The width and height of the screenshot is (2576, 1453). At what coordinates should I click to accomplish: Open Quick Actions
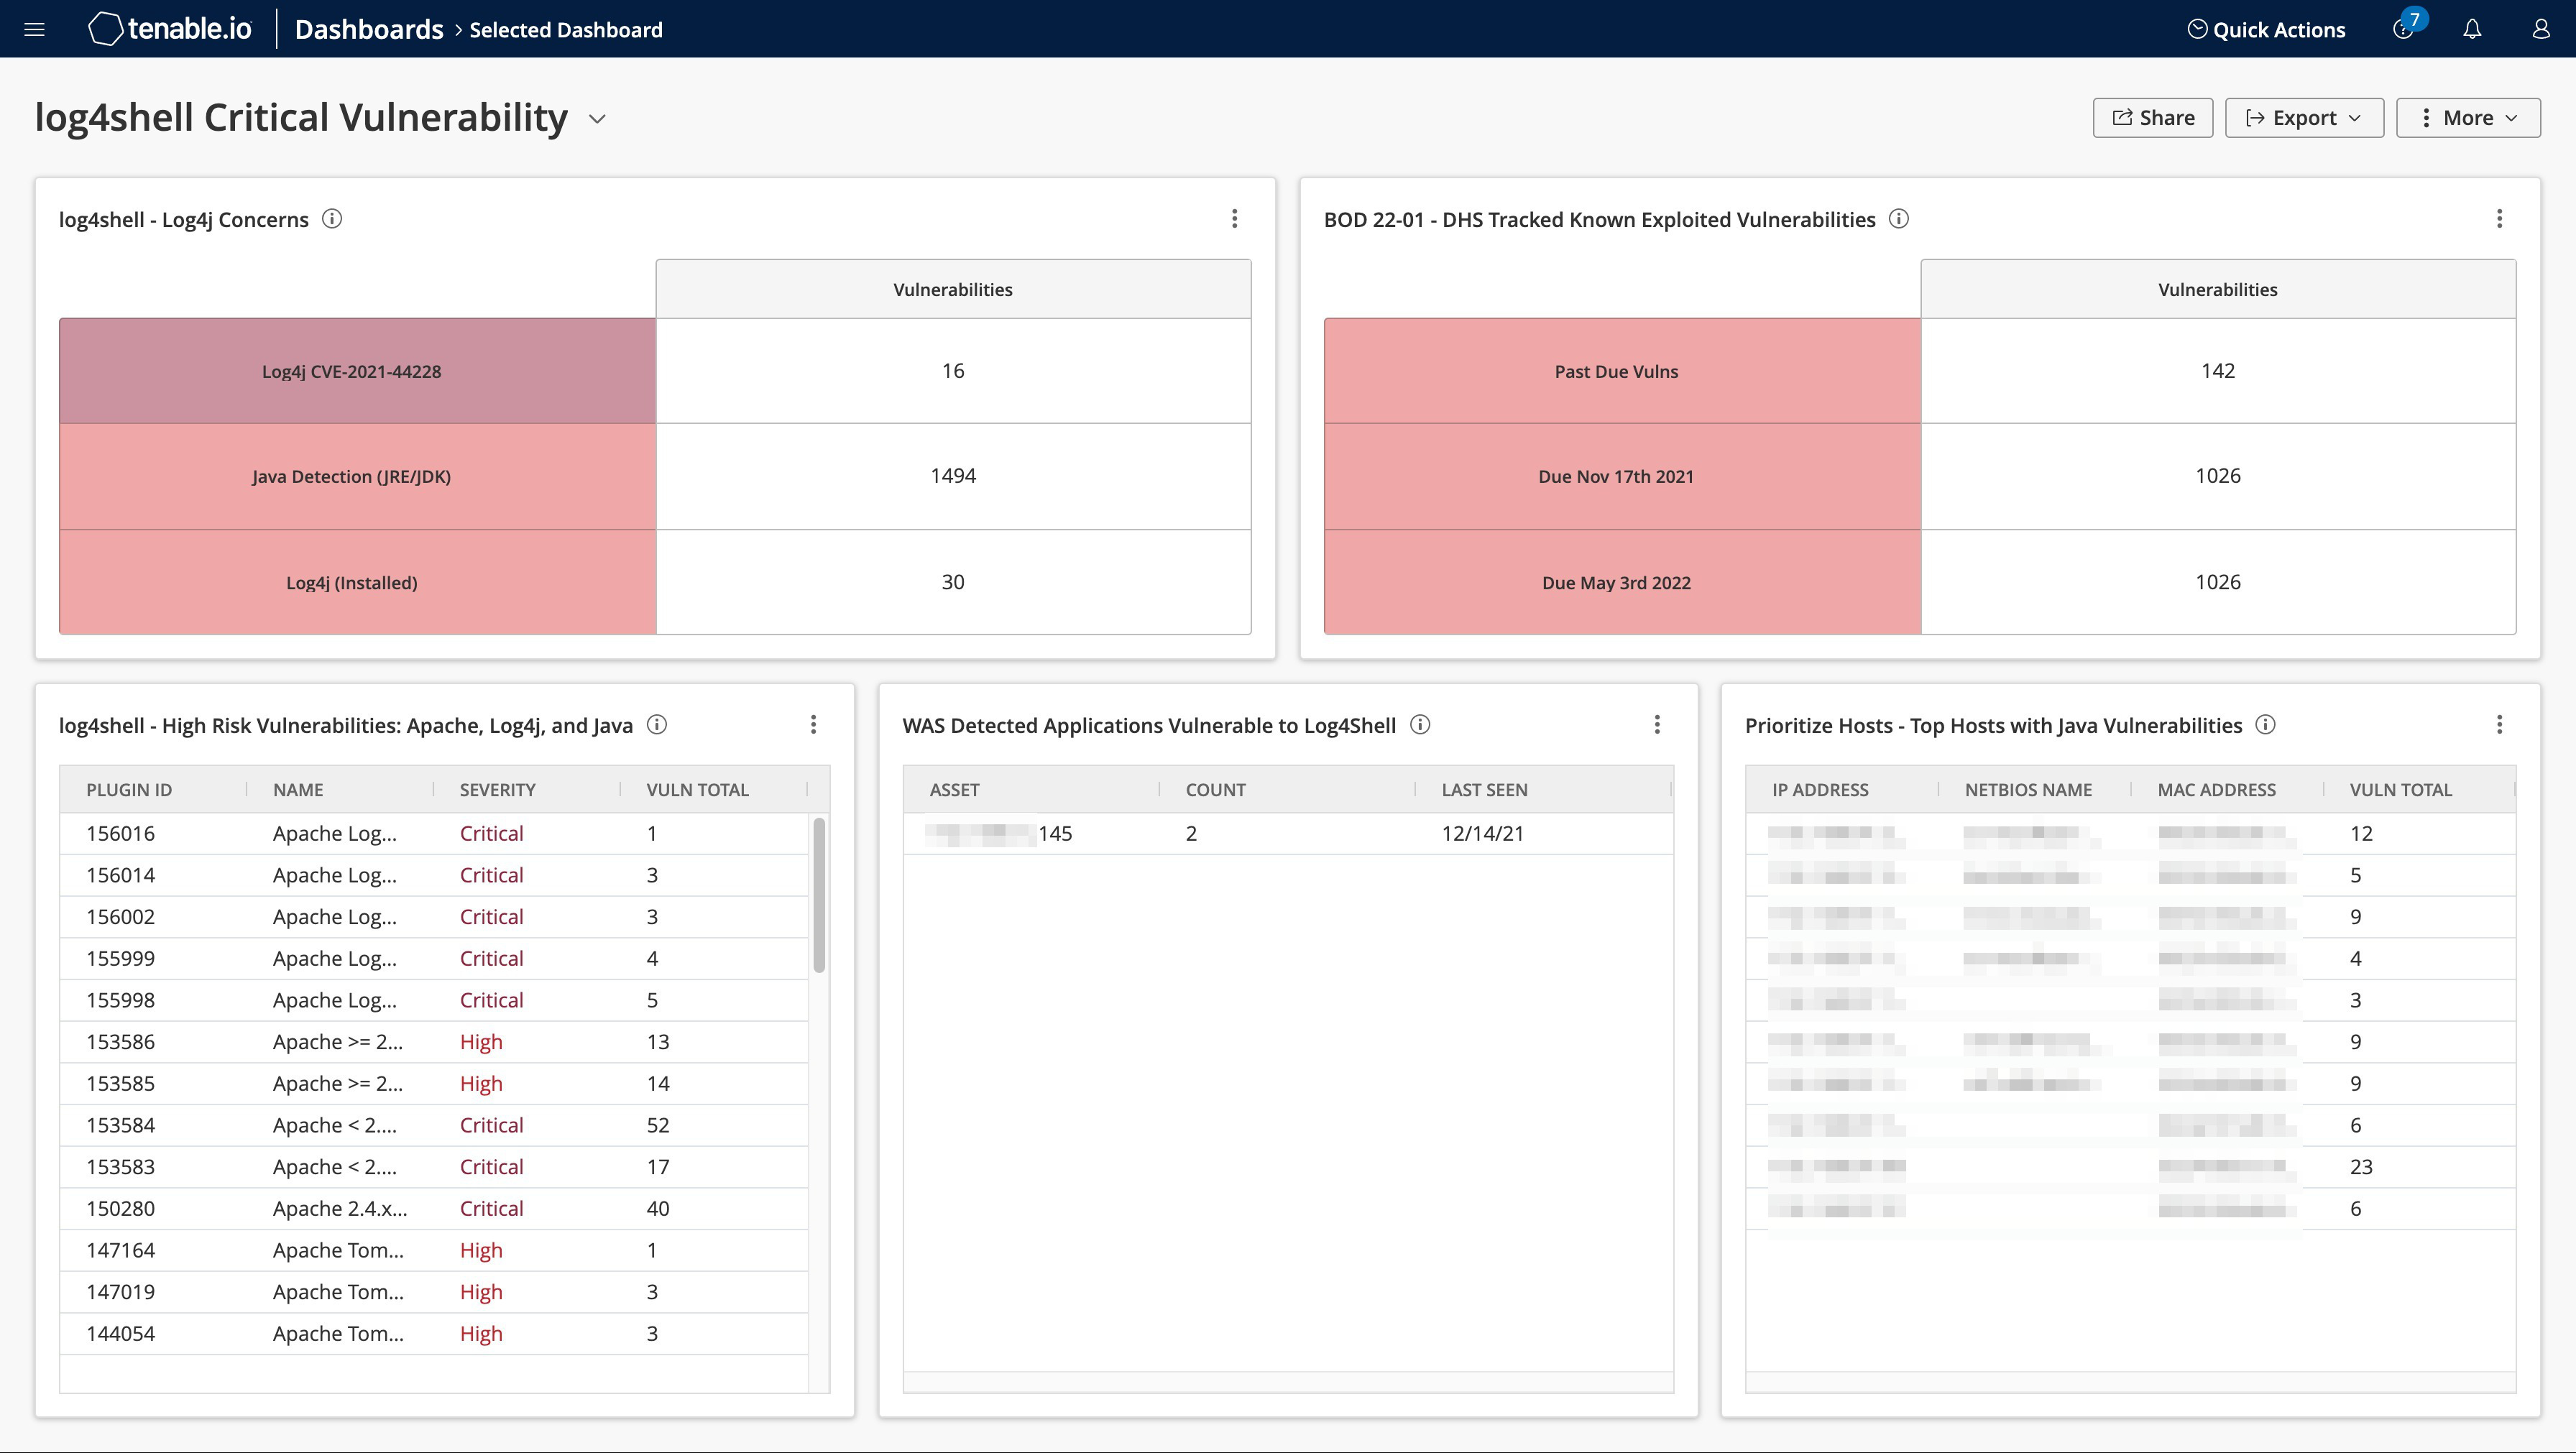2266,29
